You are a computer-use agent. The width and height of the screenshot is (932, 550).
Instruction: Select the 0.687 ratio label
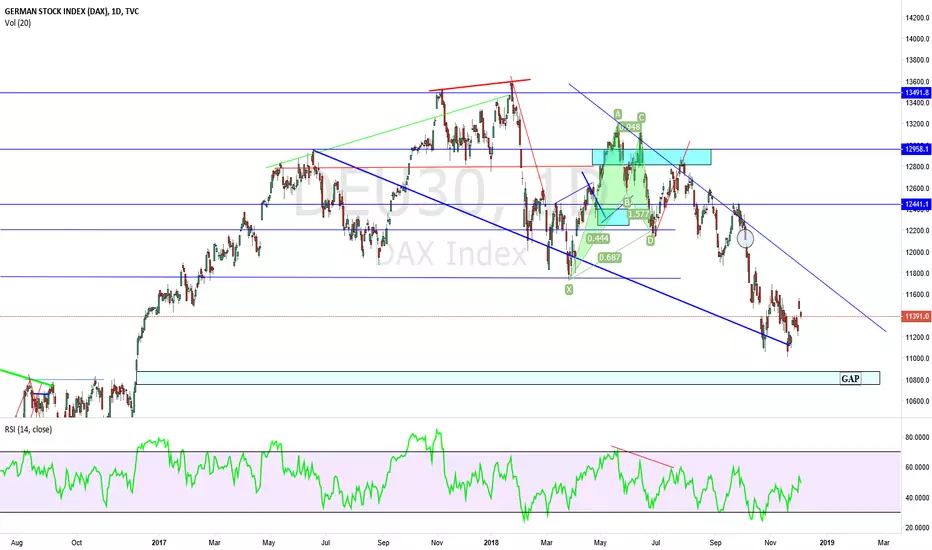point(610,257)
